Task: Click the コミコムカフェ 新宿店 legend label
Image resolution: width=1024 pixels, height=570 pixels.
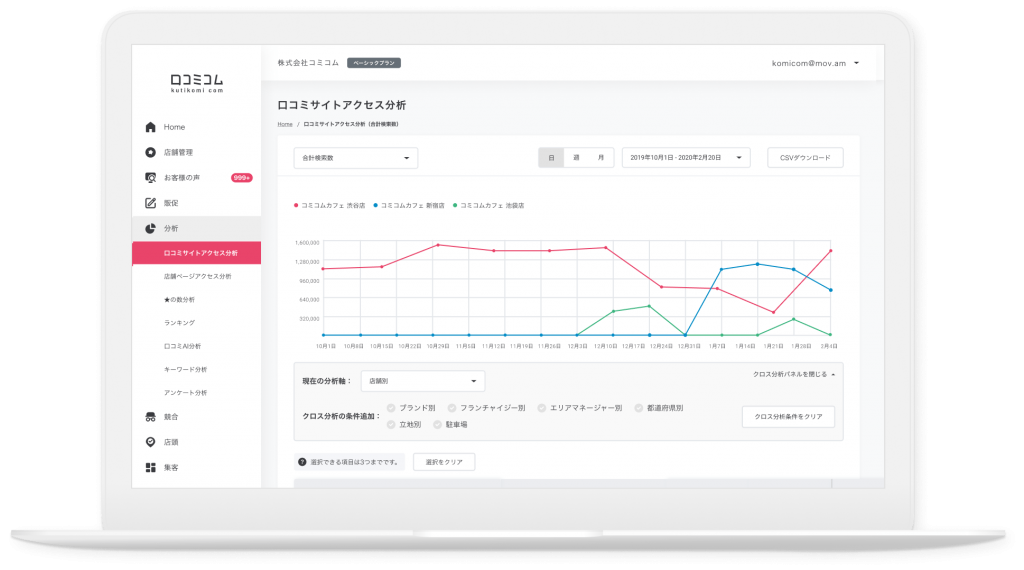Action: tap(413, 205)
